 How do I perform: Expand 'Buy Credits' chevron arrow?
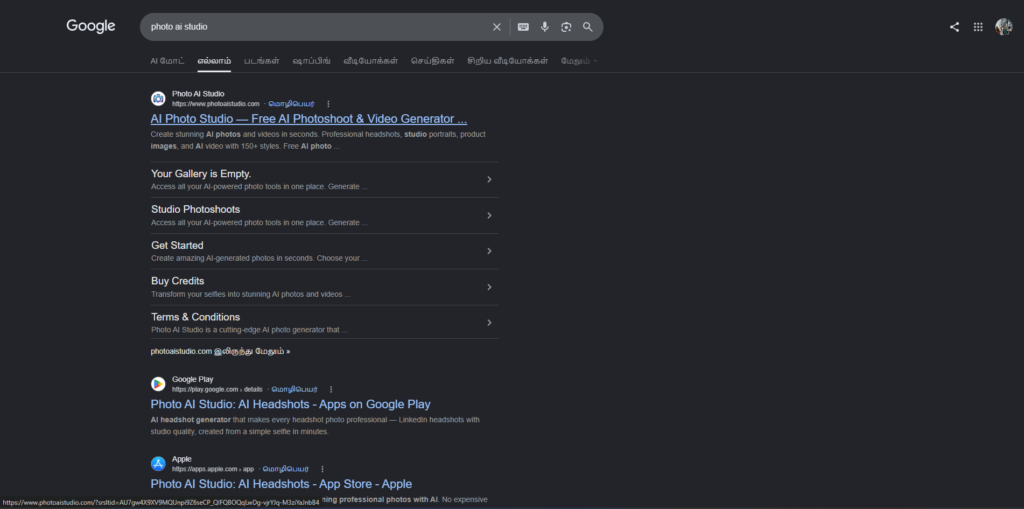tap(489, 287)
